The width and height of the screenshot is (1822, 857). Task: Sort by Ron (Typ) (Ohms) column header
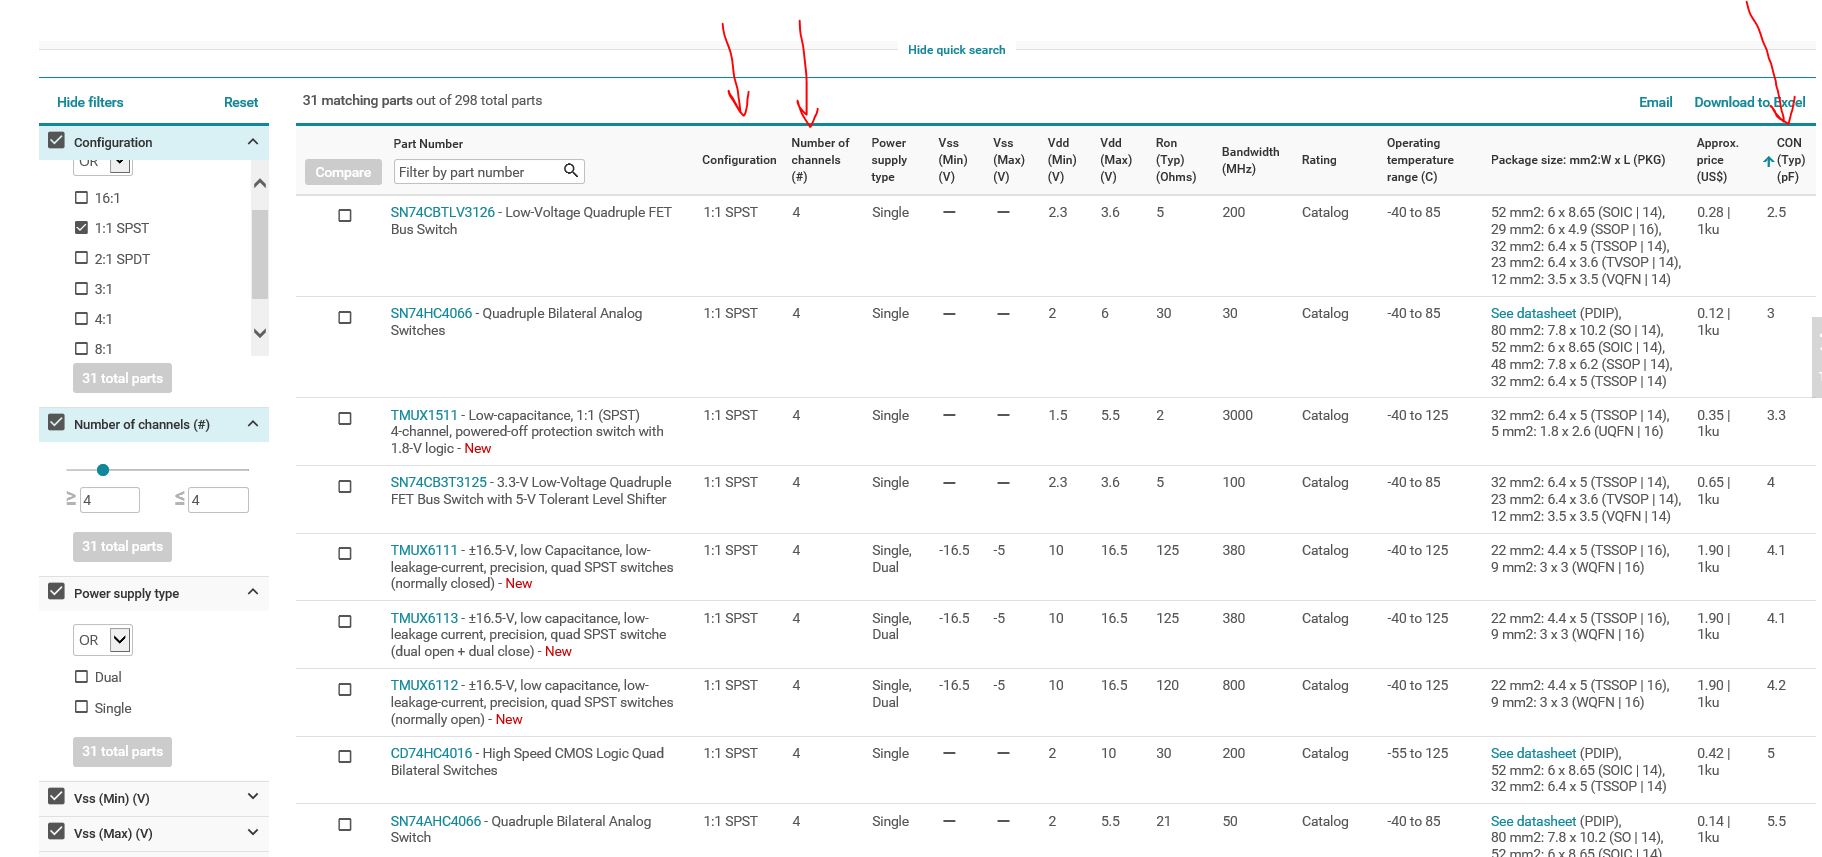pyautogui.click(x=1175, y=160)
